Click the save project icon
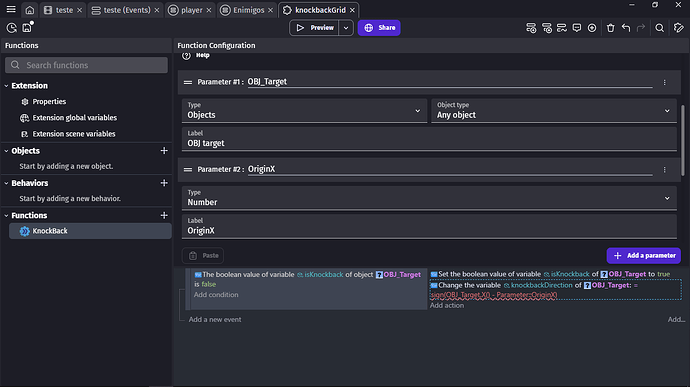The width and height of the screenshot is (690, 387). click(x=27, y=27)
